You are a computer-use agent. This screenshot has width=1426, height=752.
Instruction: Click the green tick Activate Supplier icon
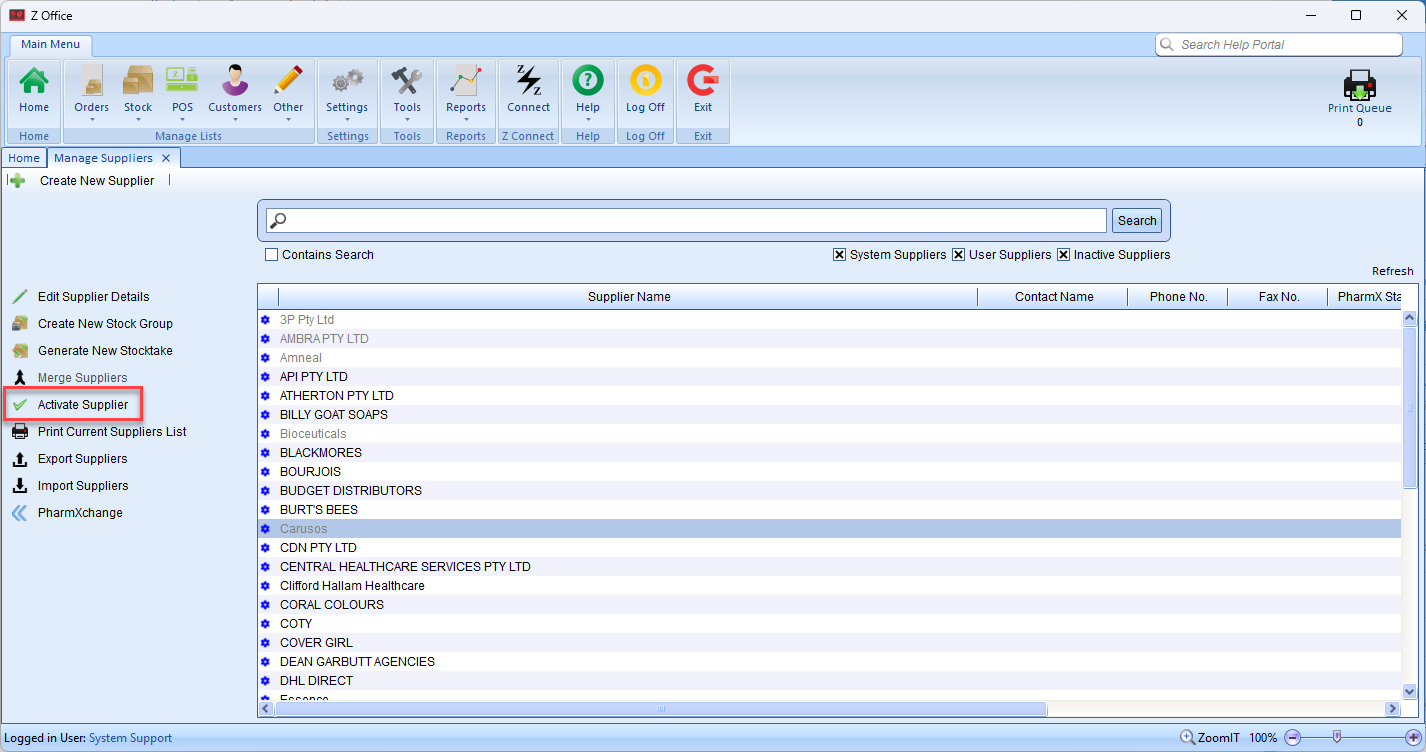(19, 405)
